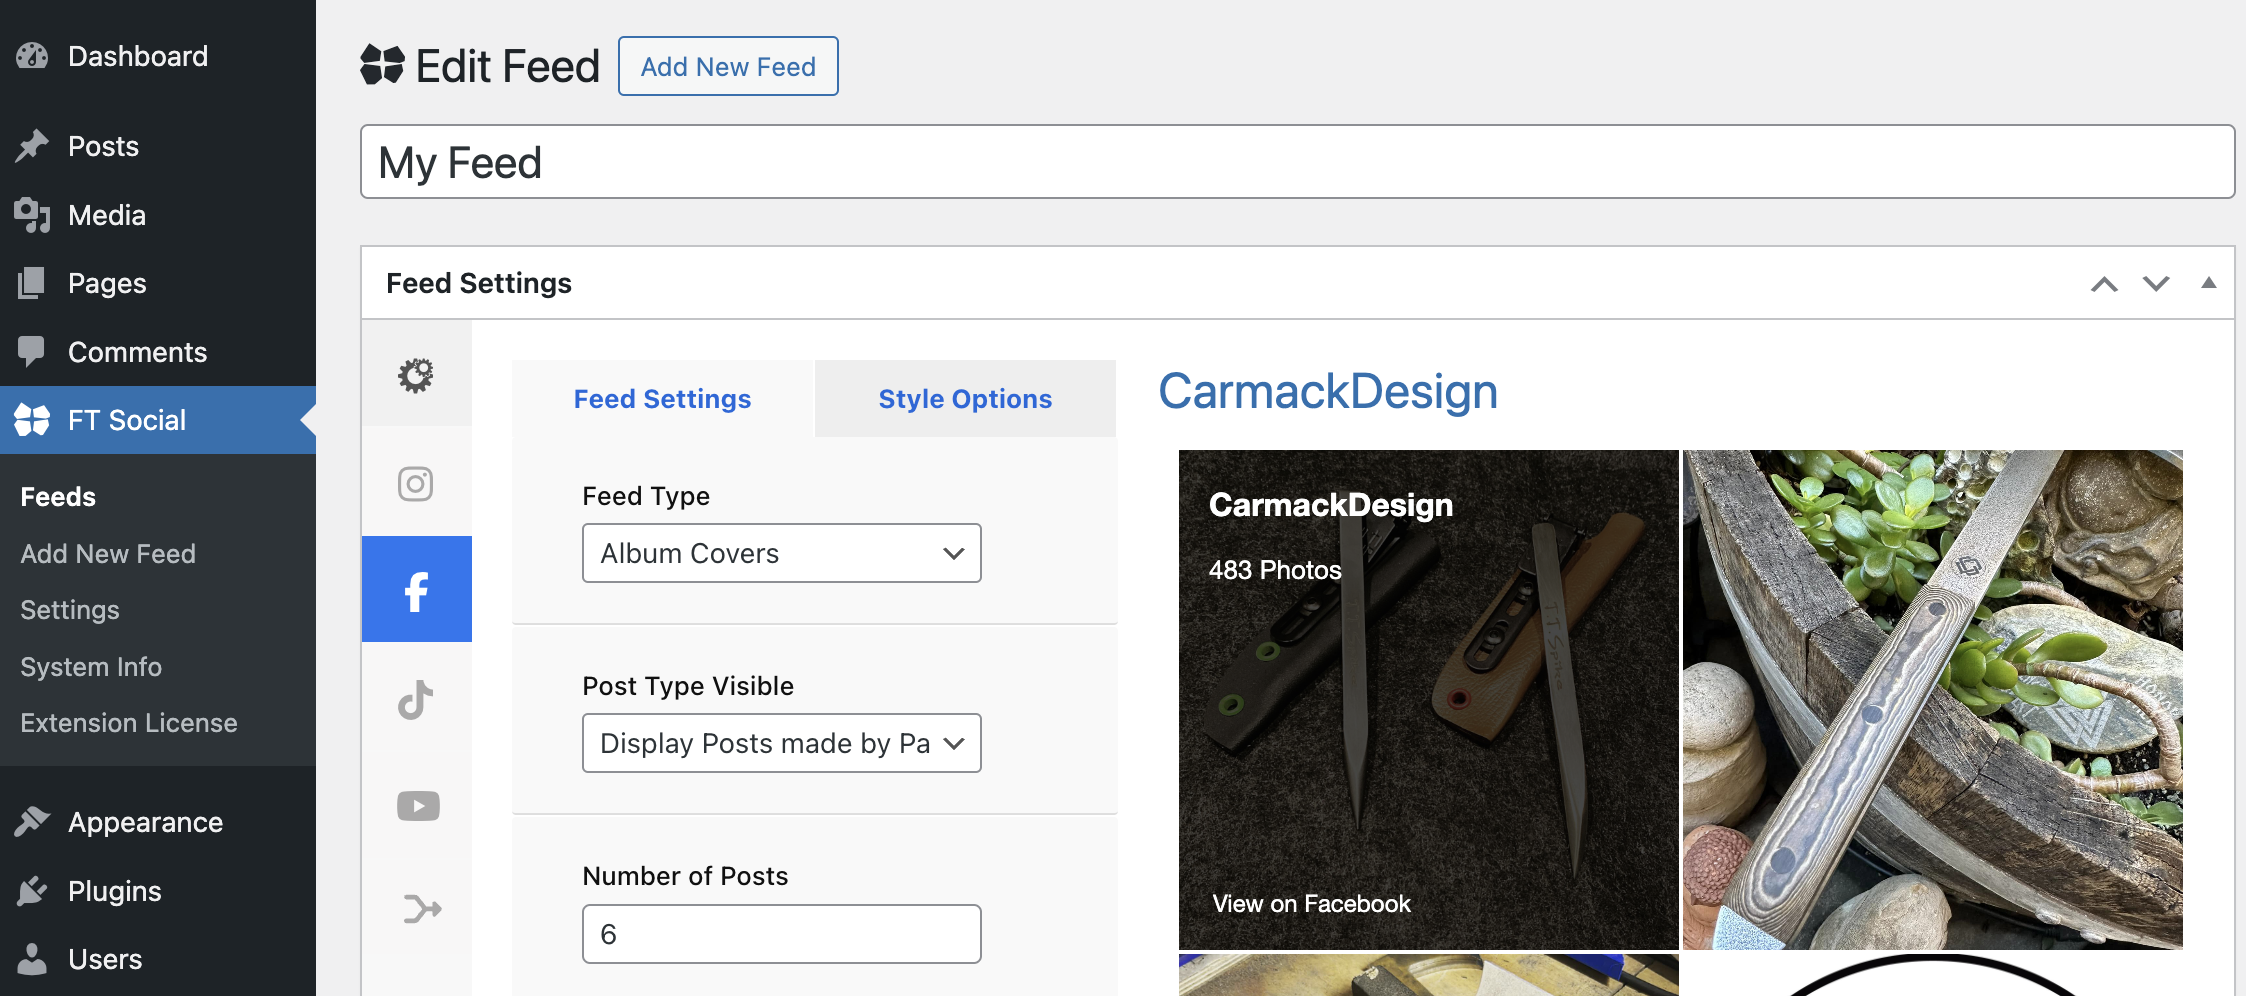
Task: Click the My Feed title field
Action: pyautogui.click(x=1297, y=162)
